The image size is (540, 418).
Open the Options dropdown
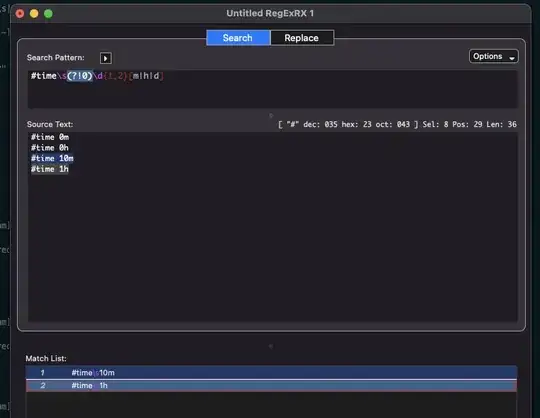494,56
